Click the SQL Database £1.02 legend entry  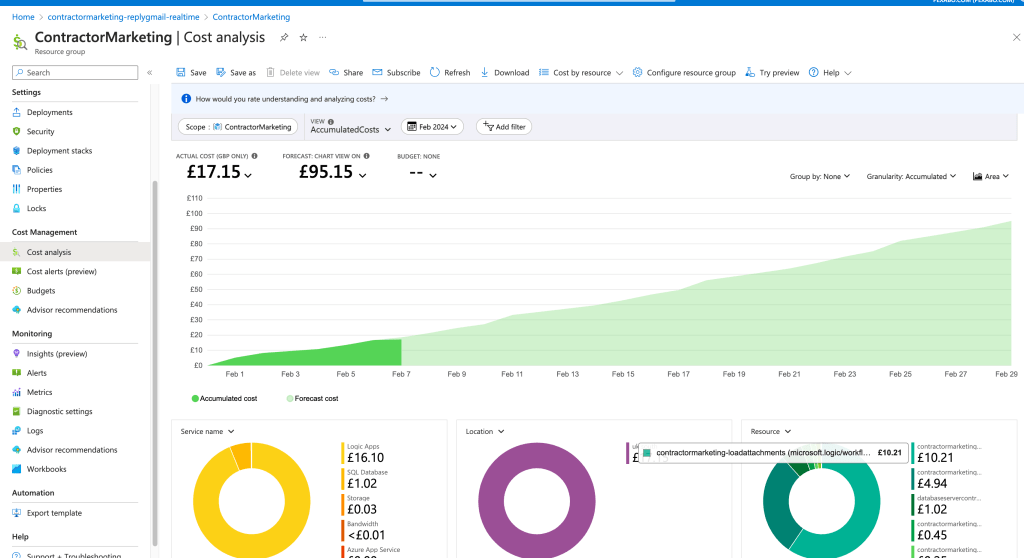[365, 480]
